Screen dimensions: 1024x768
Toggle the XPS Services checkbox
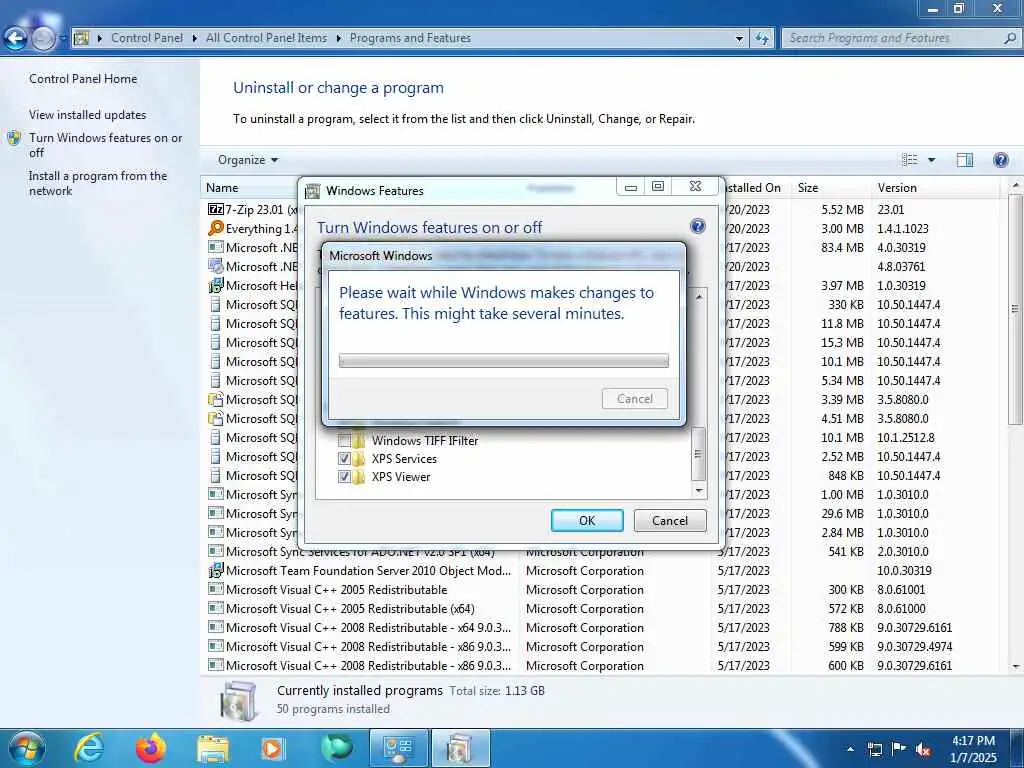[344, 458]
